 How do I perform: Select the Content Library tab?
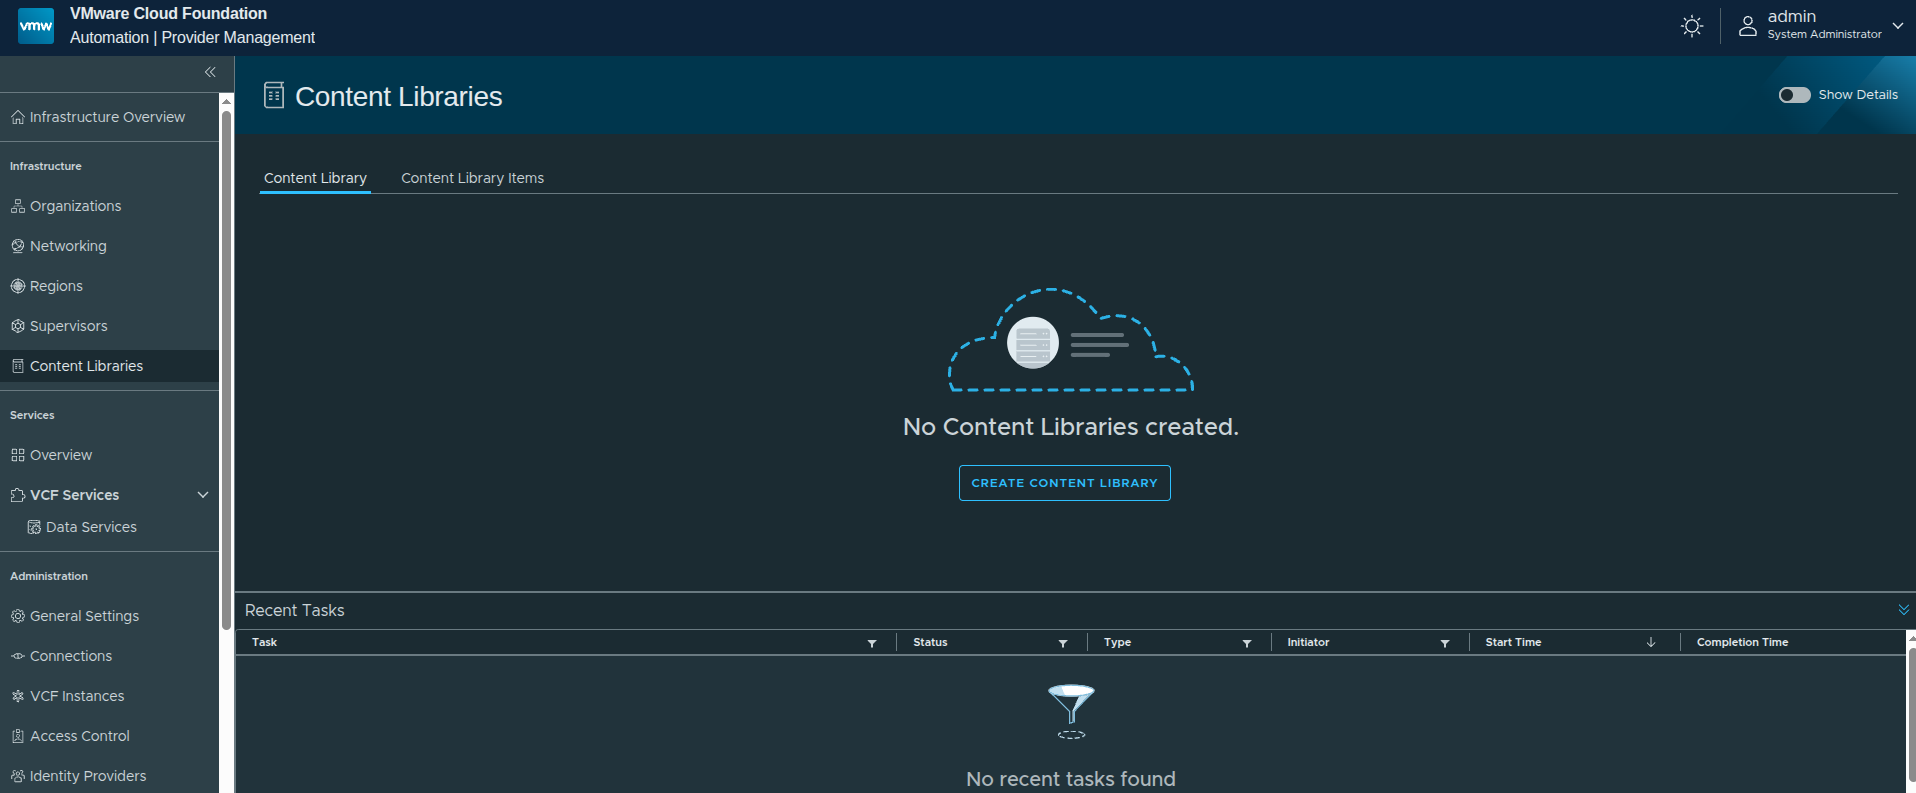pyautogui.click(x=315, y=178)
